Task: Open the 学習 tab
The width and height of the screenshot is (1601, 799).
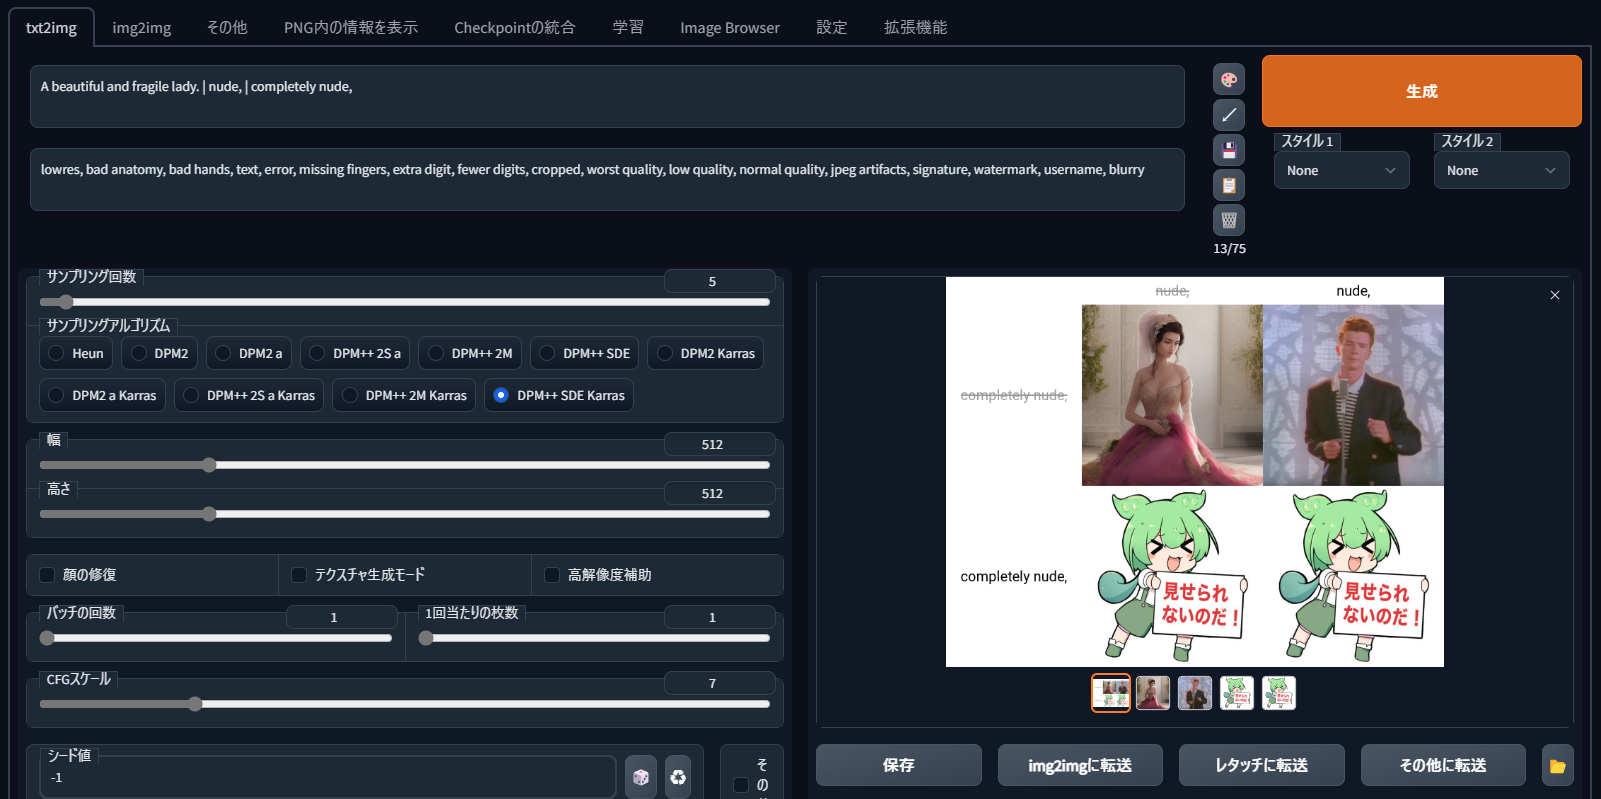Action: coord(628,27)
